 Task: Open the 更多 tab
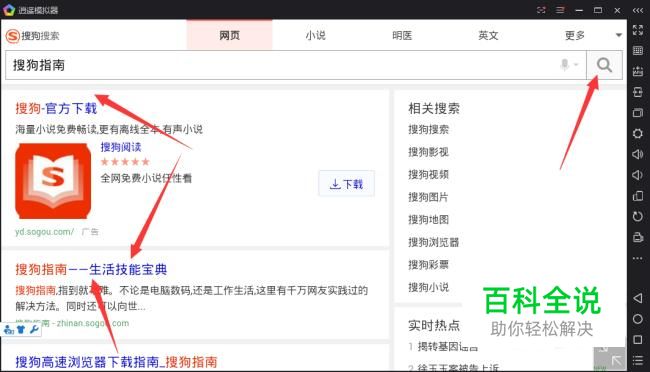click(x=575, y=35)
